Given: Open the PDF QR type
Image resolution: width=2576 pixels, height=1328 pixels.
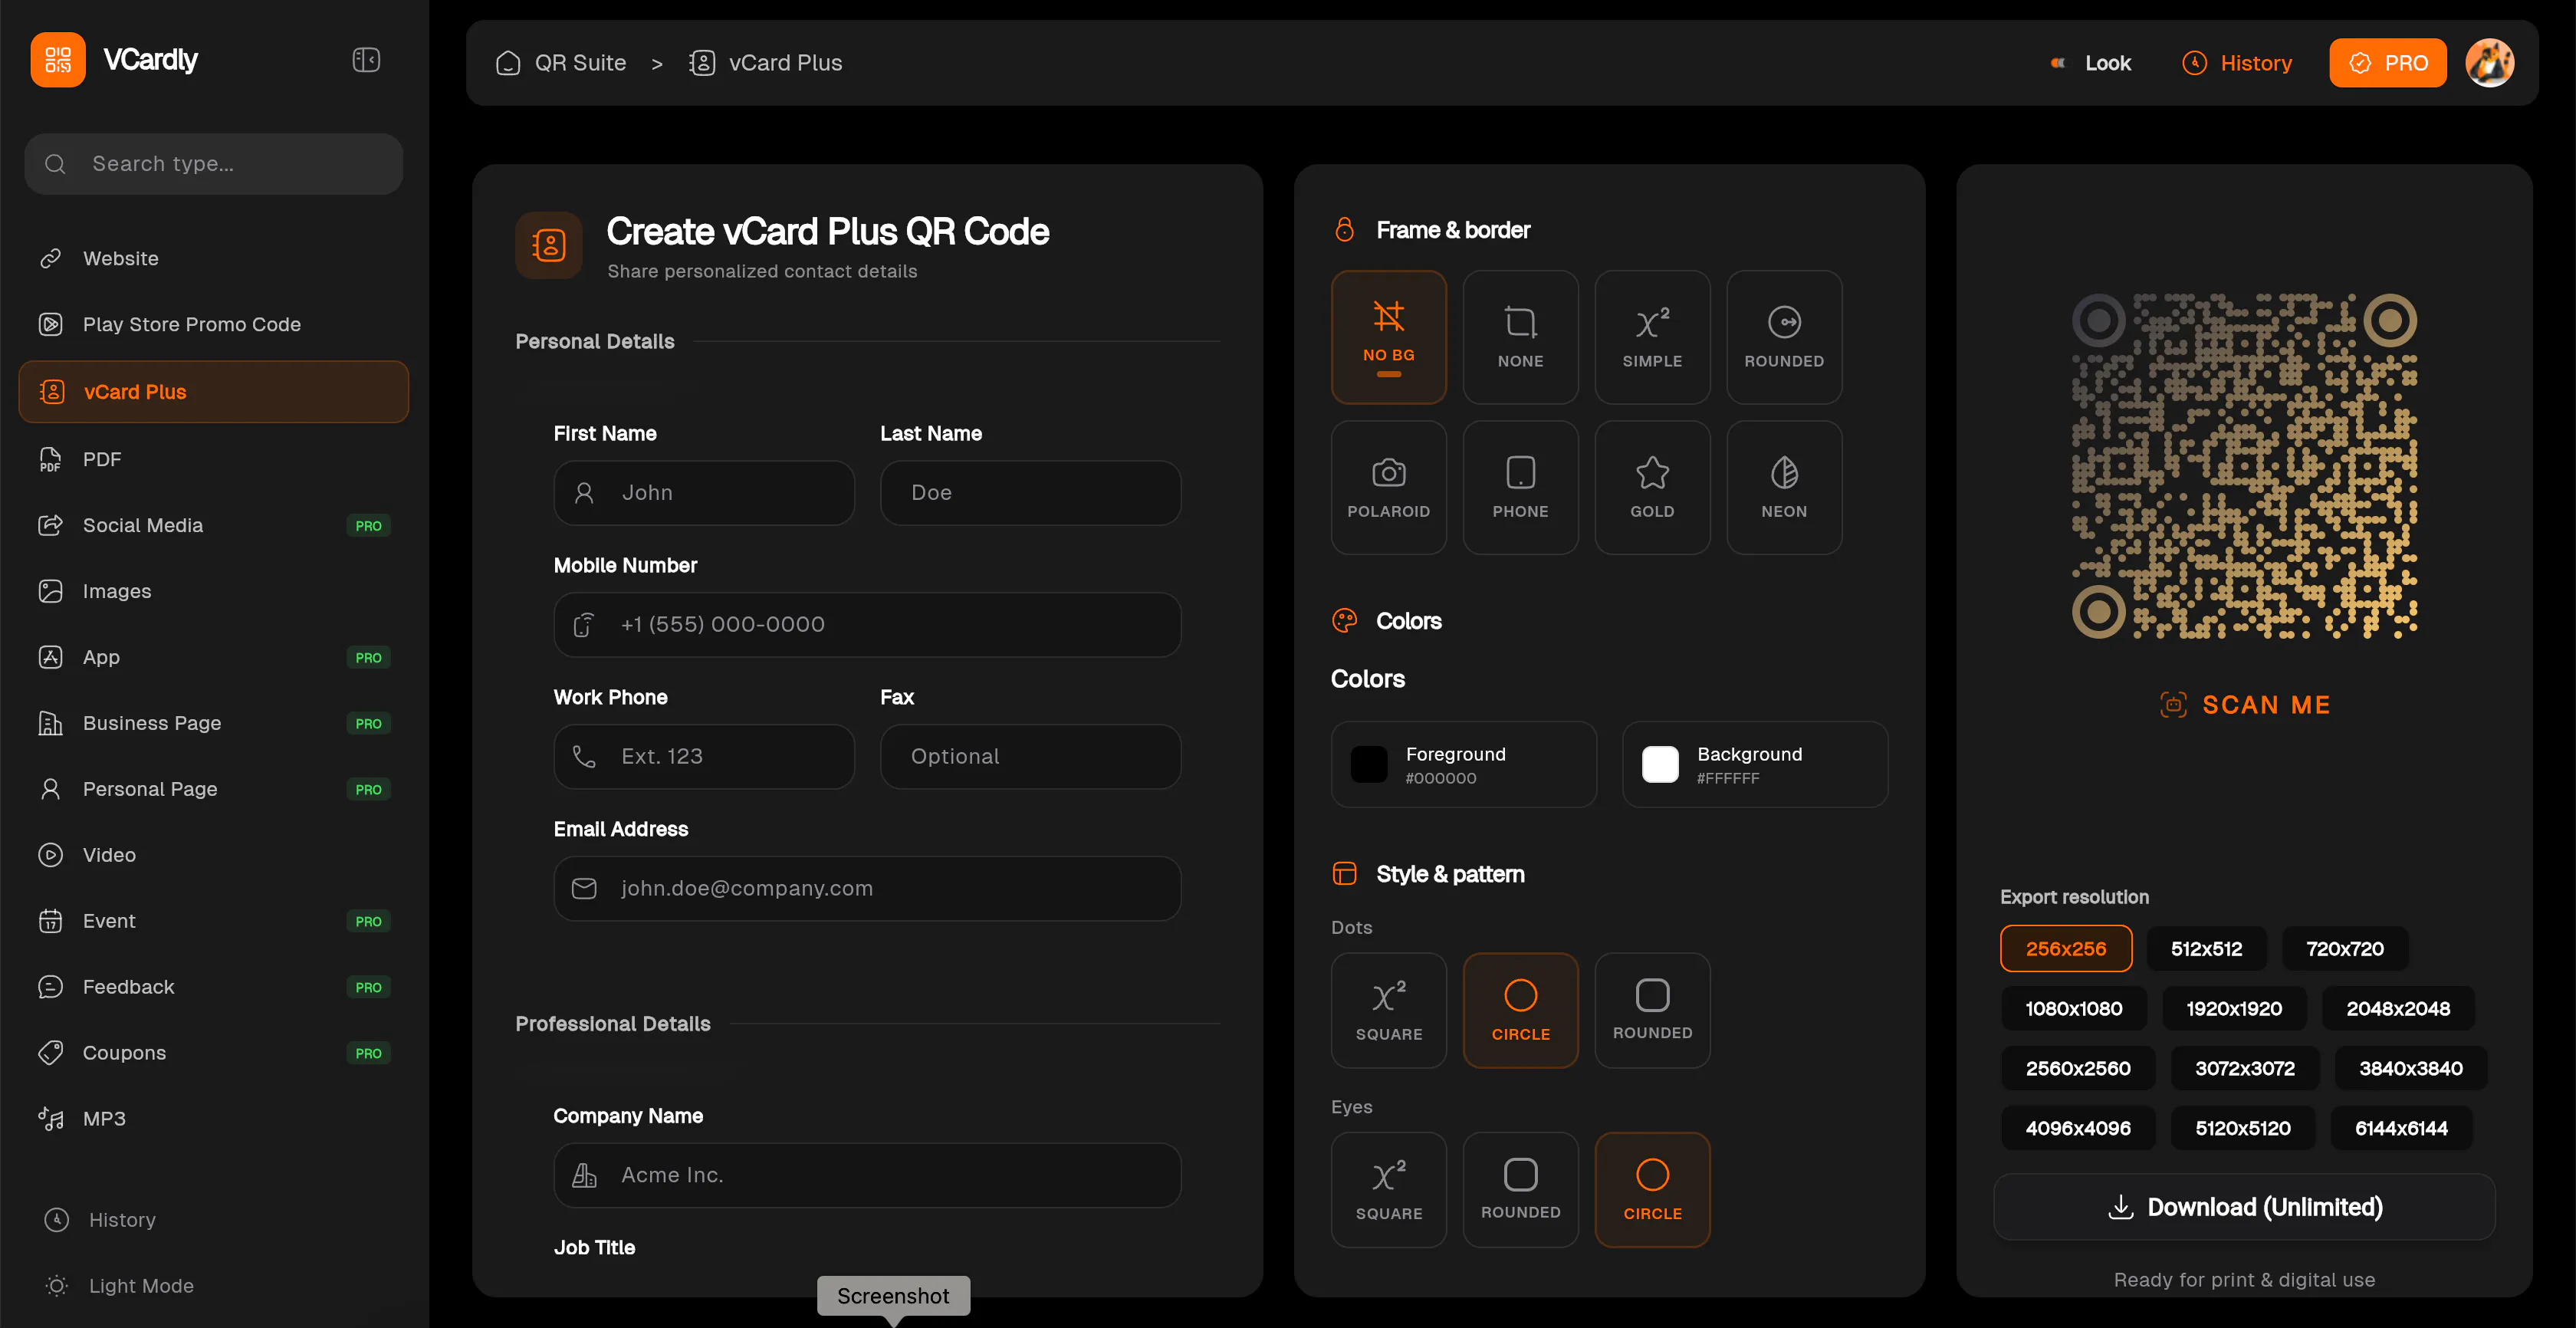Looking at the screenshot, I should coord(213,459).
